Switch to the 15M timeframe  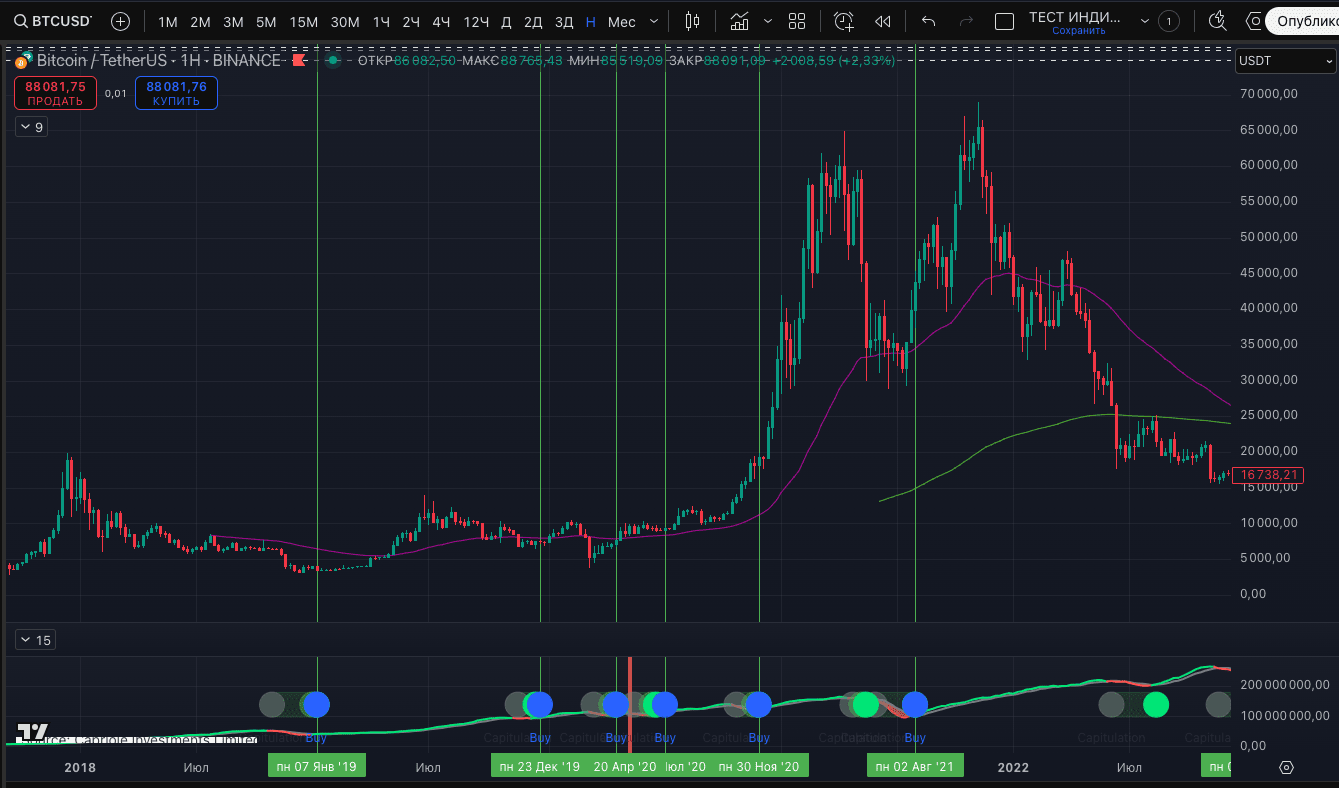coord(305,20)
